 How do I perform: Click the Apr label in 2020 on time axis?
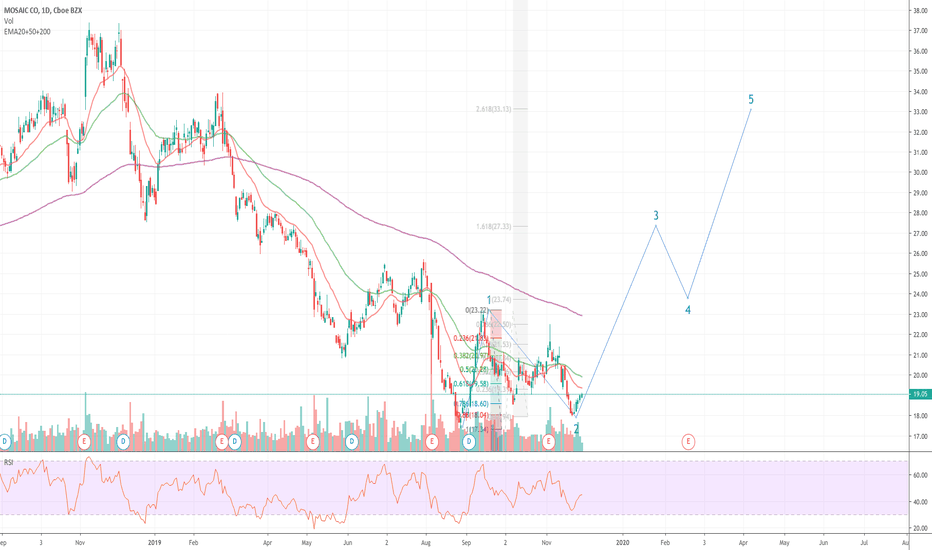click(744, 542)
